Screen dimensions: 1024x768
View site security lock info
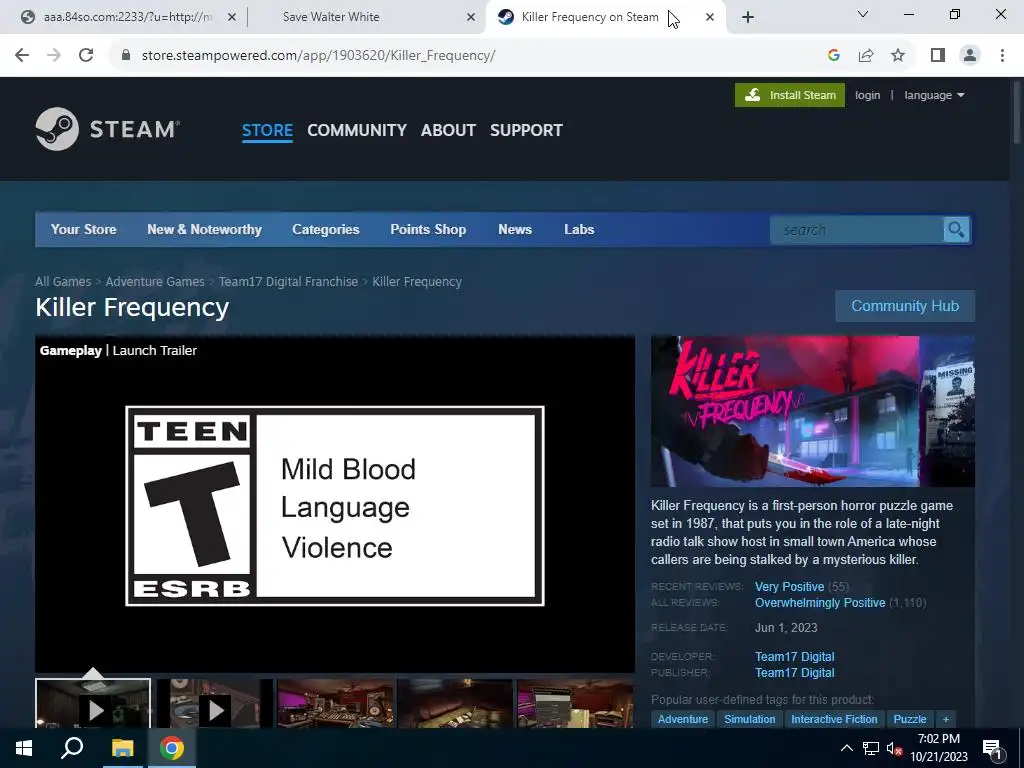pyautogui.click(x=126, y=56)
